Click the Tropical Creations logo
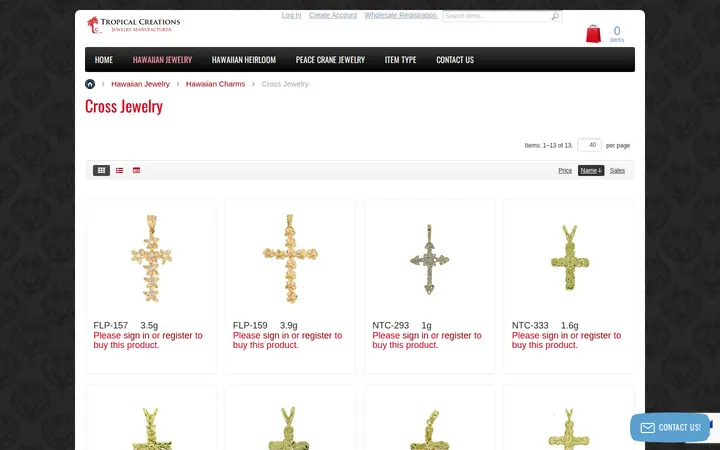The width and height of the screenshot is (720, 450). pos(134,25)
